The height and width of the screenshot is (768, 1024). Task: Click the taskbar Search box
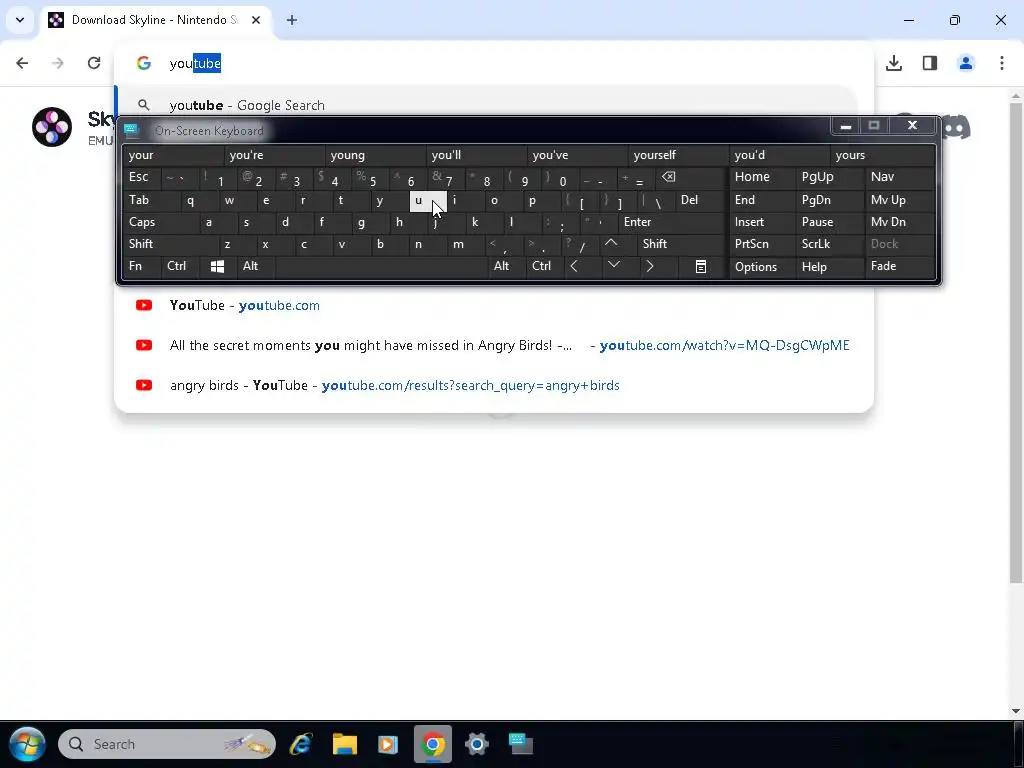coord(167,744)
